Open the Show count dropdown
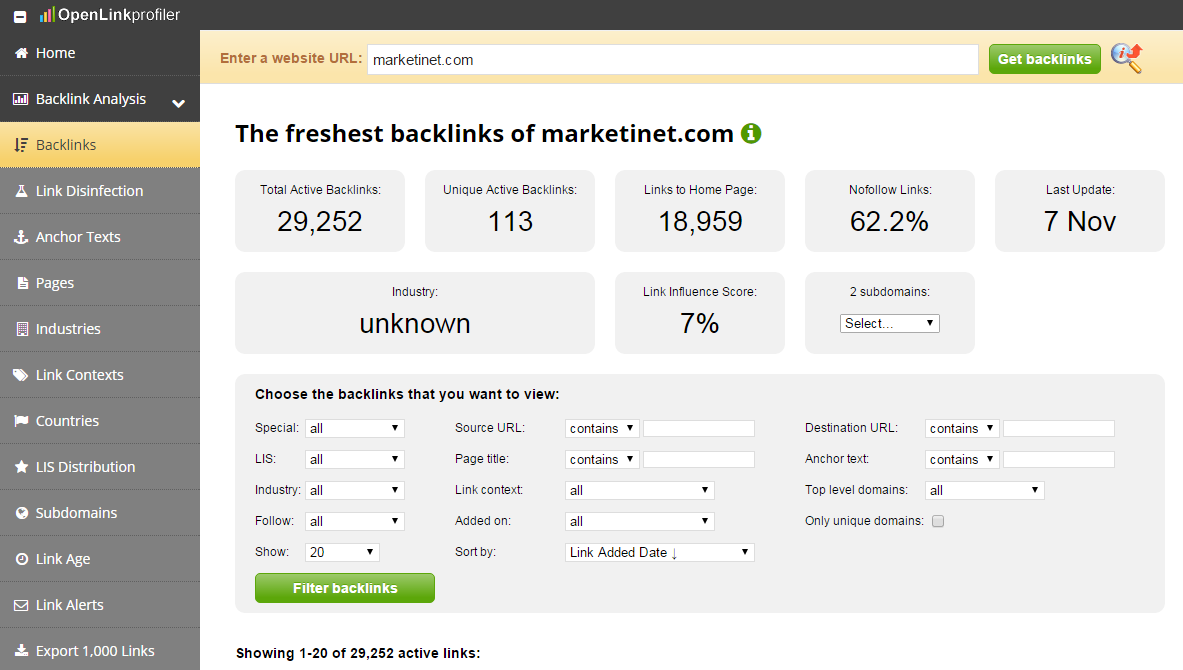The image size is (1183, 670). pos(342,552)
